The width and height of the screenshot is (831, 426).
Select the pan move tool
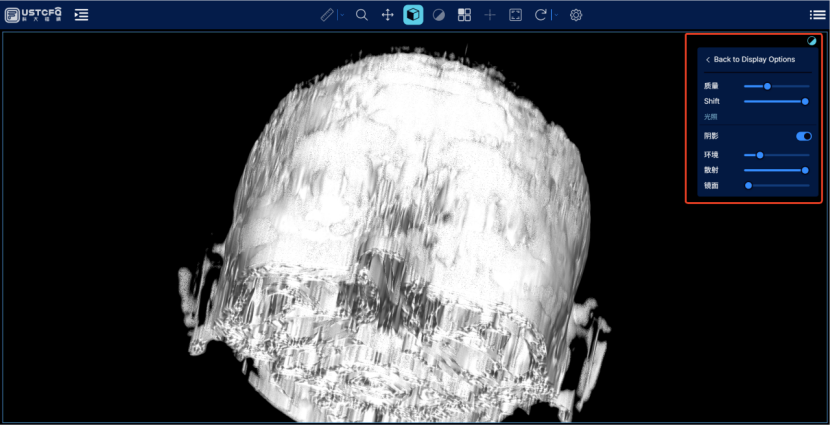(387, 15)
